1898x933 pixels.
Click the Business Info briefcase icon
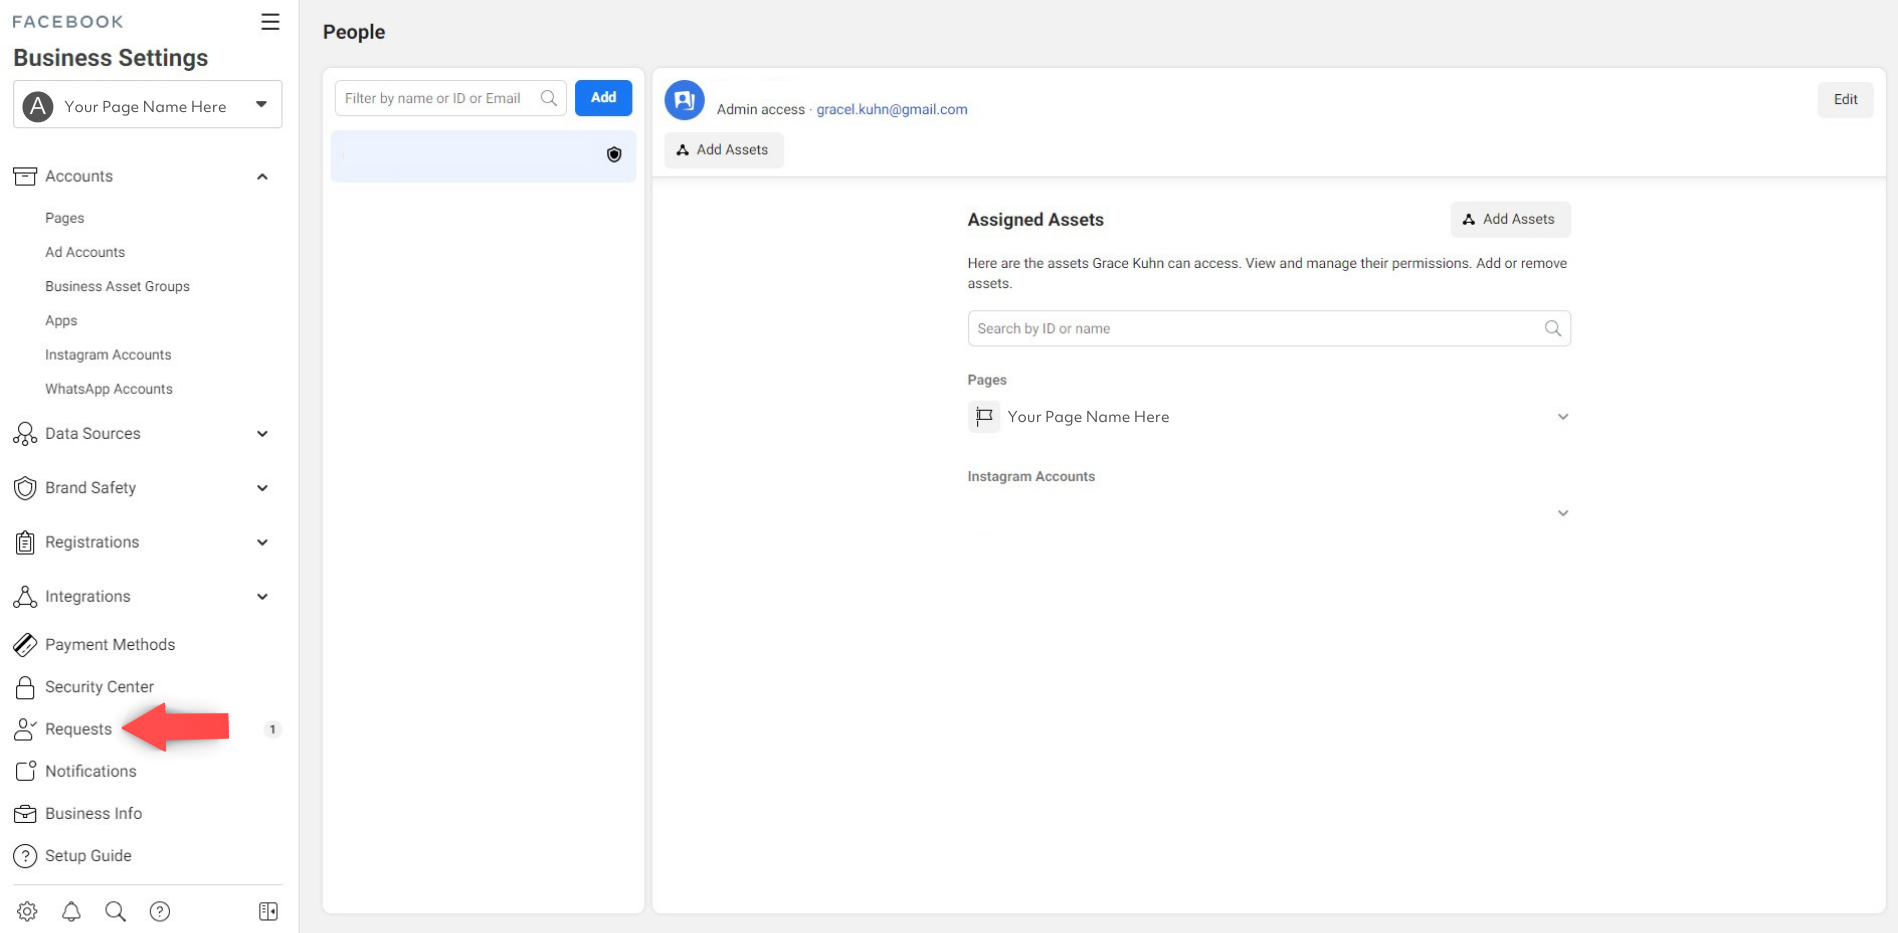(x=25, y=814)
